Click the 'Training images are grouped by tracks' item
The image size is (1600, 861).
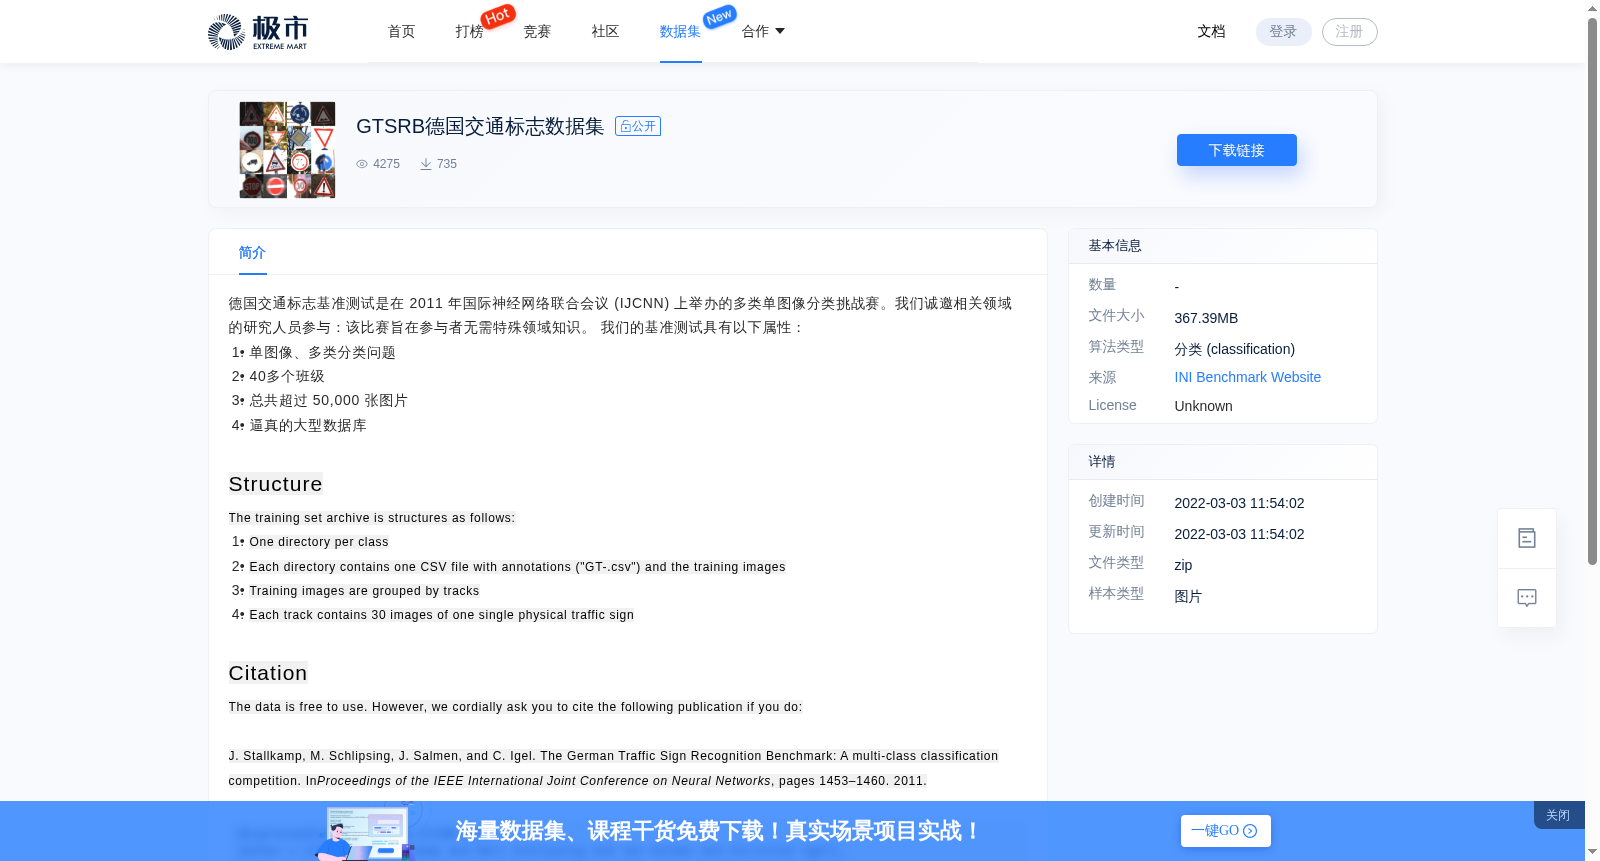(364, 591)
